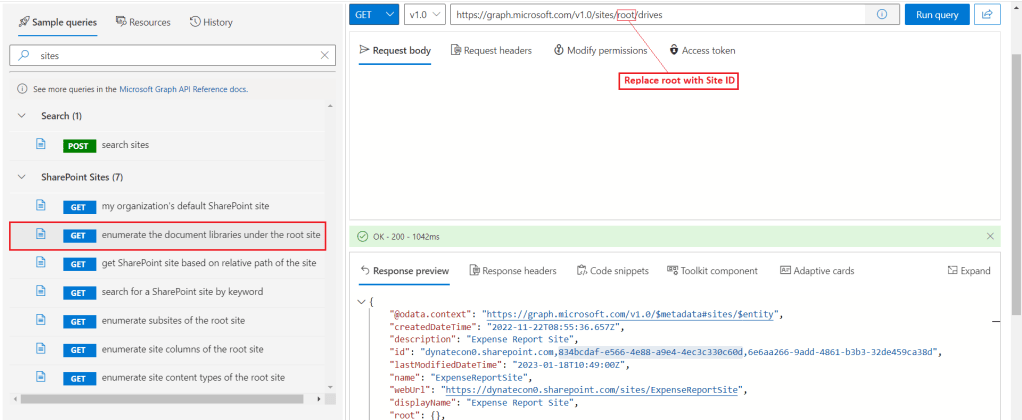Click document icon beside enumerate site columns query
Image resolution: width=1022 pixels, height=420 pixels.
[41, 349]
